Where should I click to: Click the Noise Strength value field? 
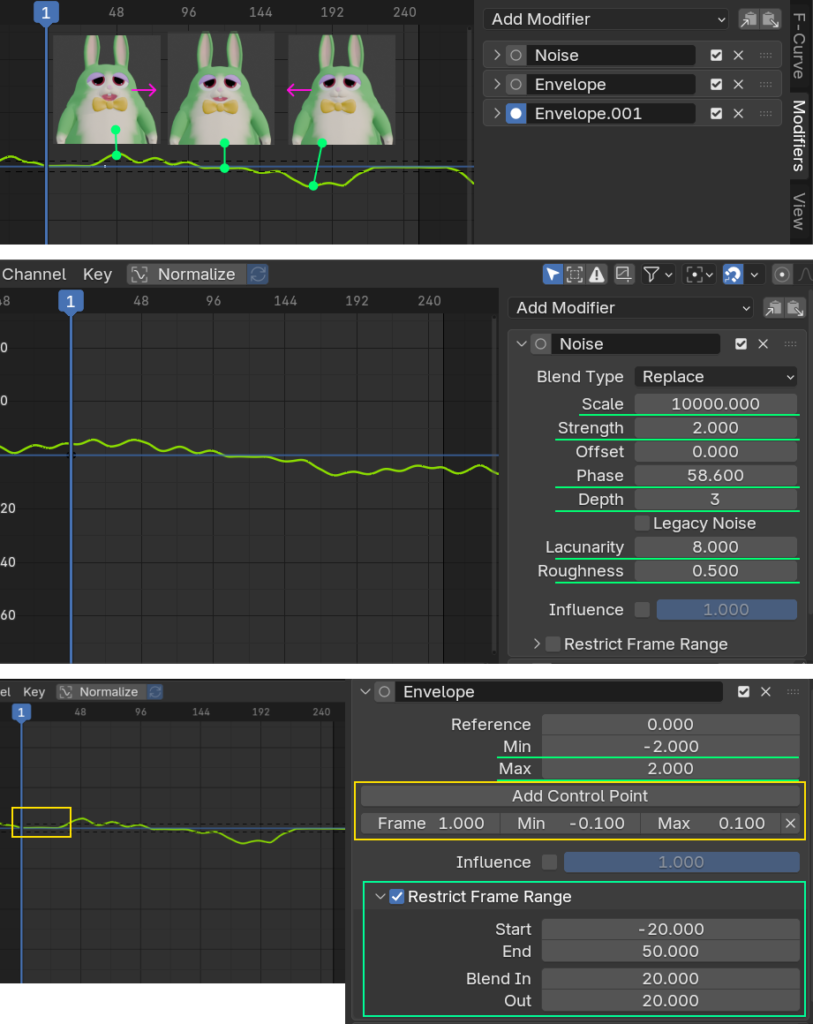coord(716,428)
